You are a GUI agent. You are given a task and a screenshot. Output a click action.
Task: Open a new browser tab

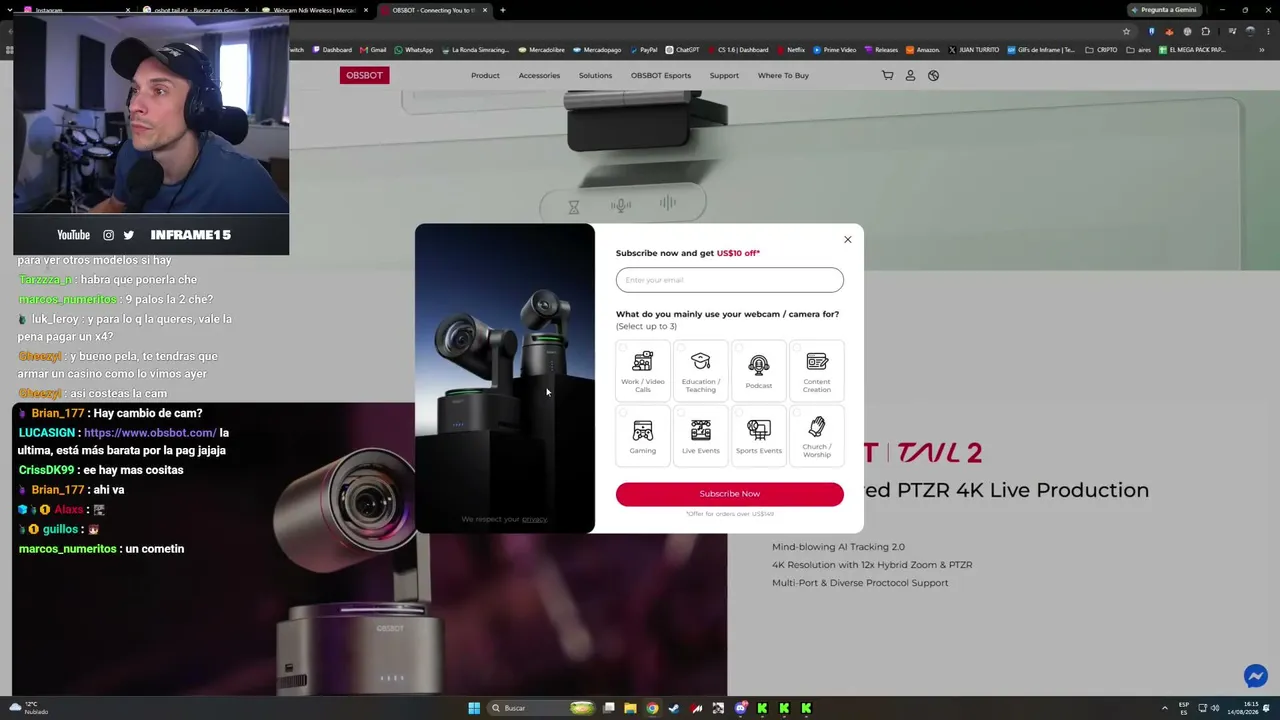tap(502, 10)
